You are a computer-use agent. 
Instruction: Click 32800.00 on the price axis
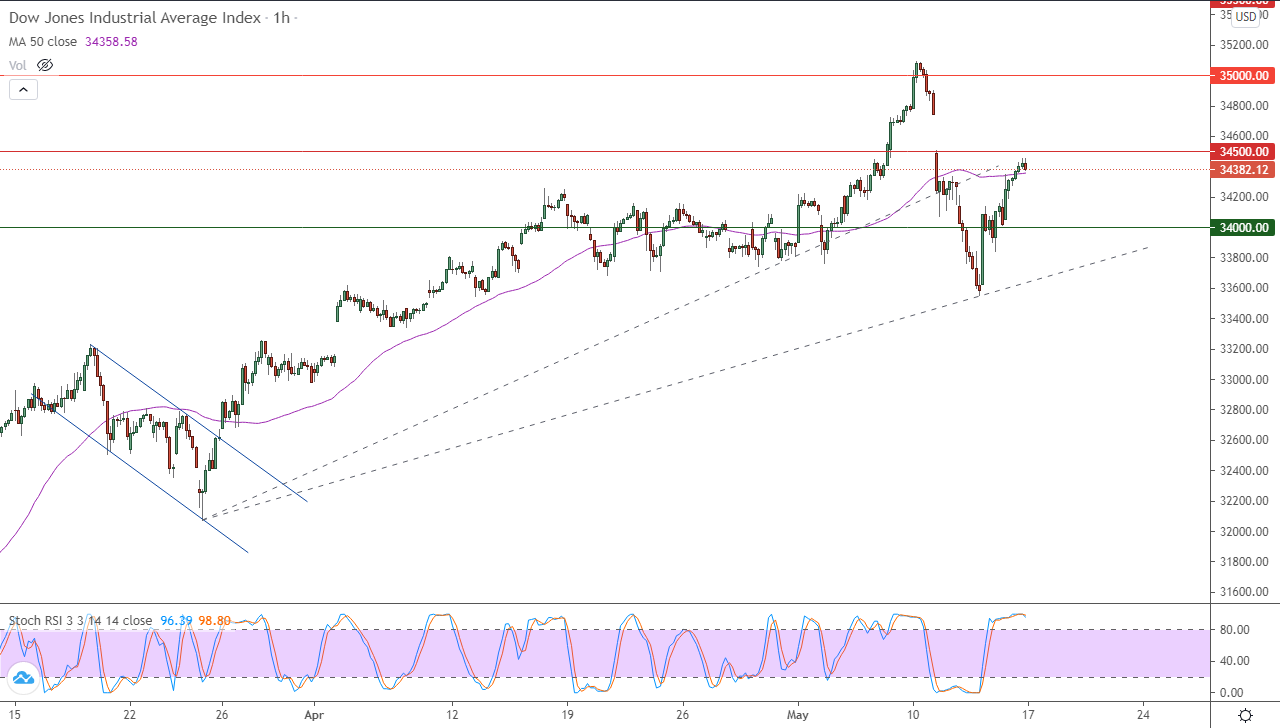tap(1242, 409)
